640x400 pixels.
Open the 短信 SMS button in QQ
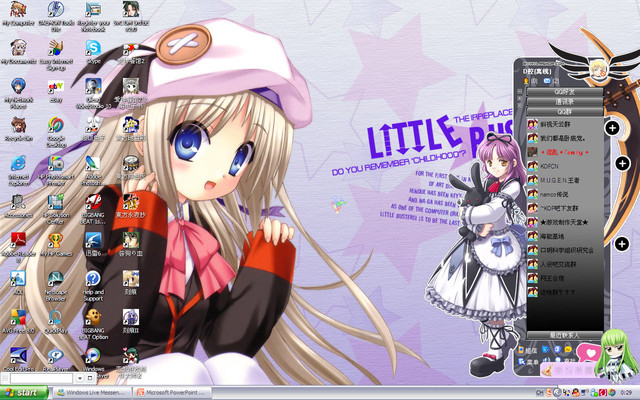(x=527, y=350)
